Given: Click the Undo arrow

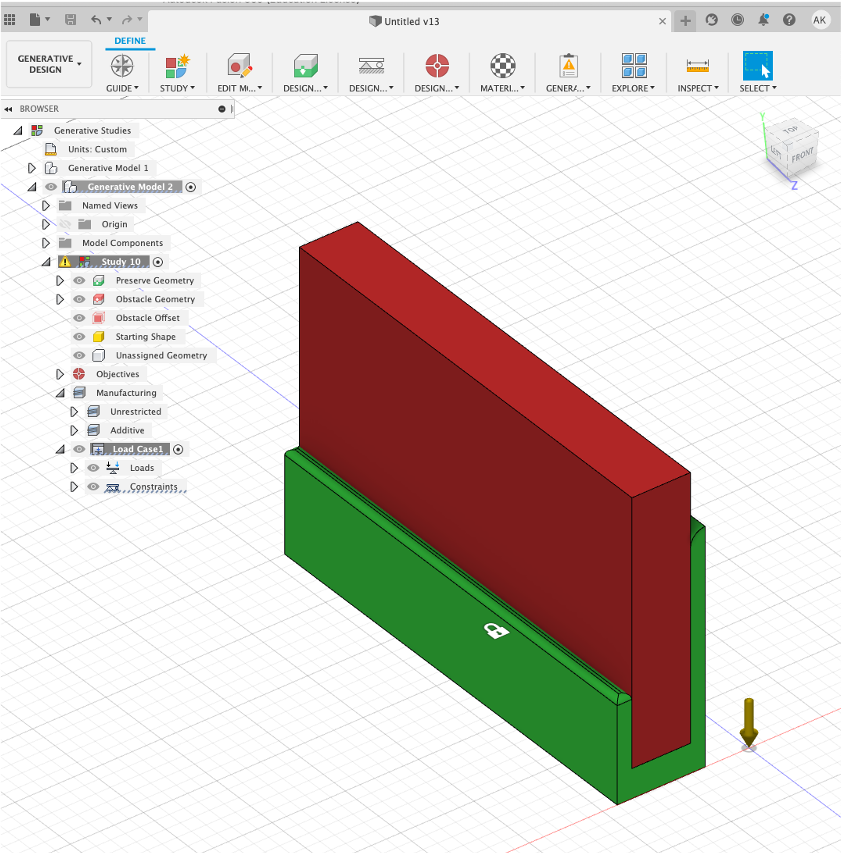Looking at the screenshot, I should pyautogui.click(x=96, y=20).
